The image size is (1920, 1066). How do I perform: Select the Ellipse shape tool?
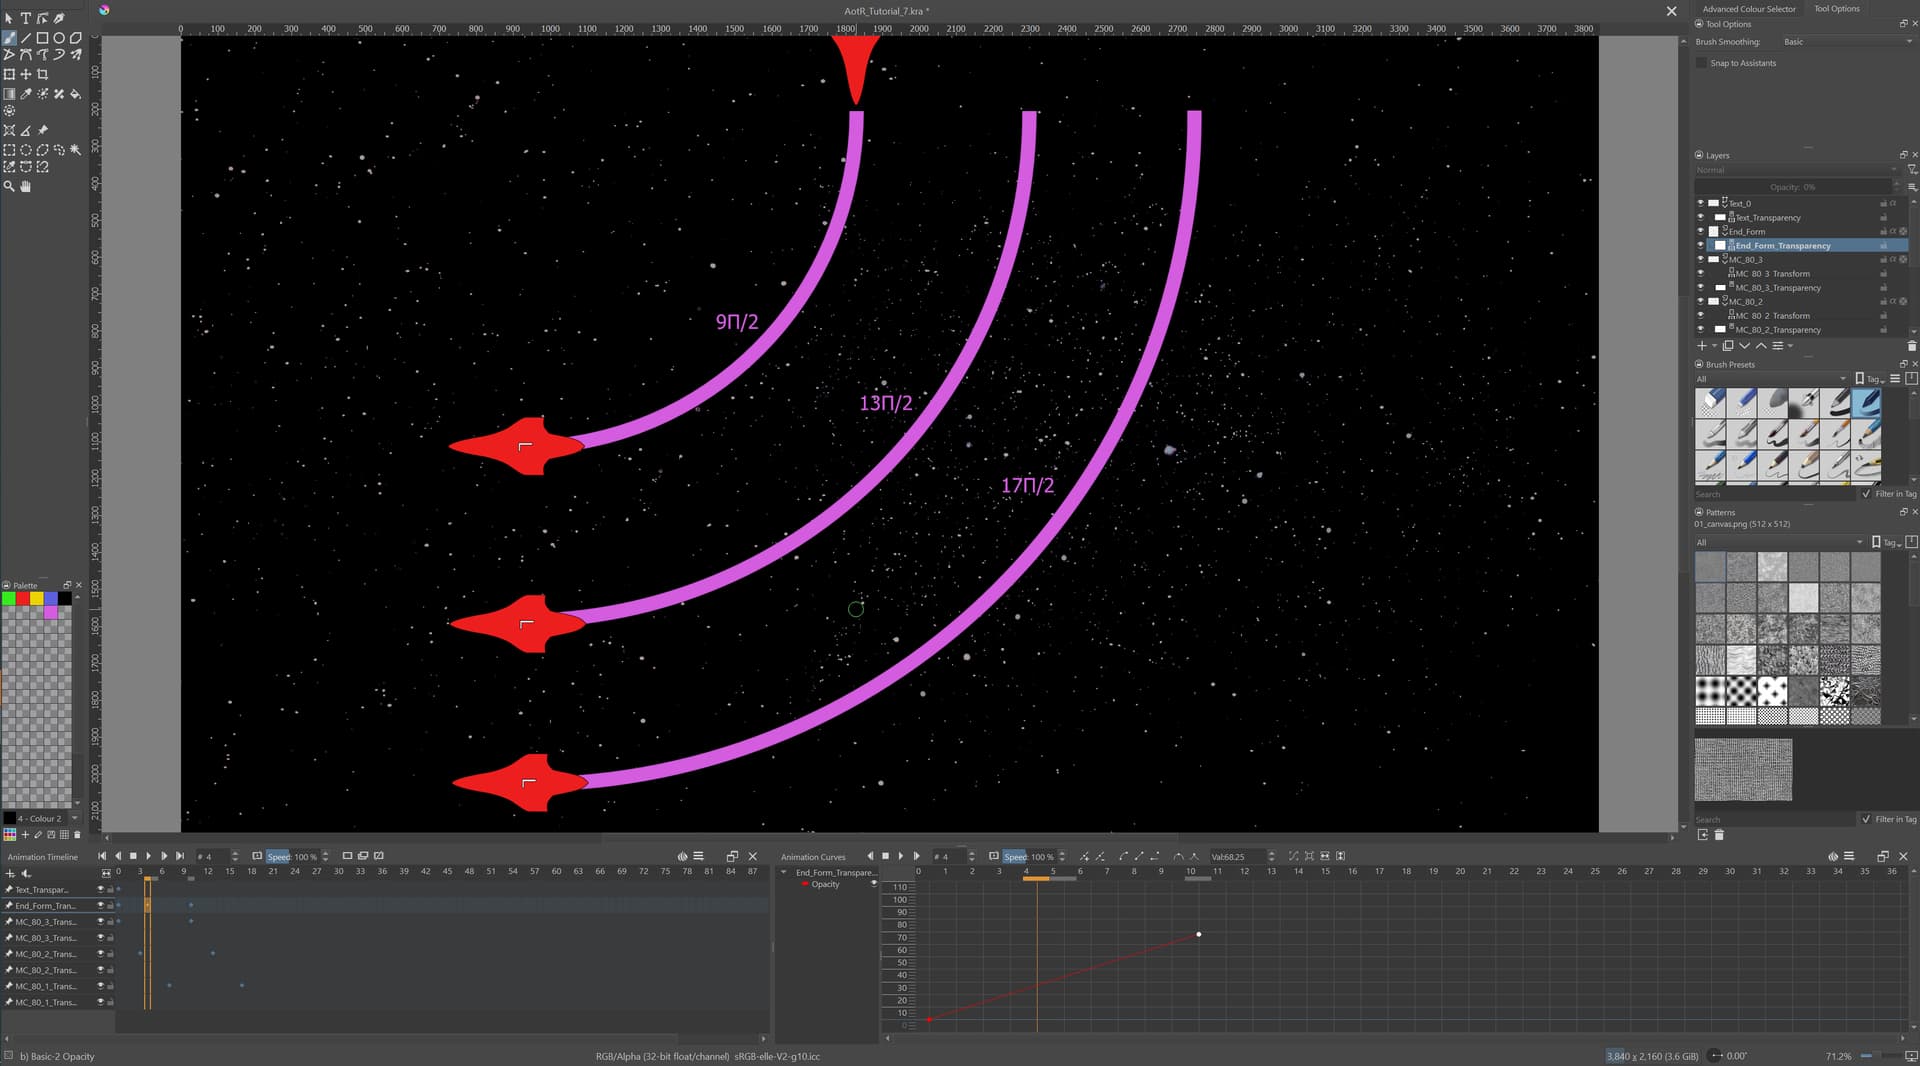59,37
